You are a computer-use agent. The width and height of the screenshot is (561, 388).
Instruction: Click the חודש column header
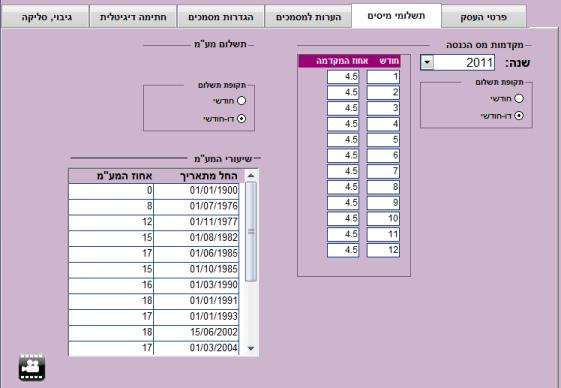(389, 61)
